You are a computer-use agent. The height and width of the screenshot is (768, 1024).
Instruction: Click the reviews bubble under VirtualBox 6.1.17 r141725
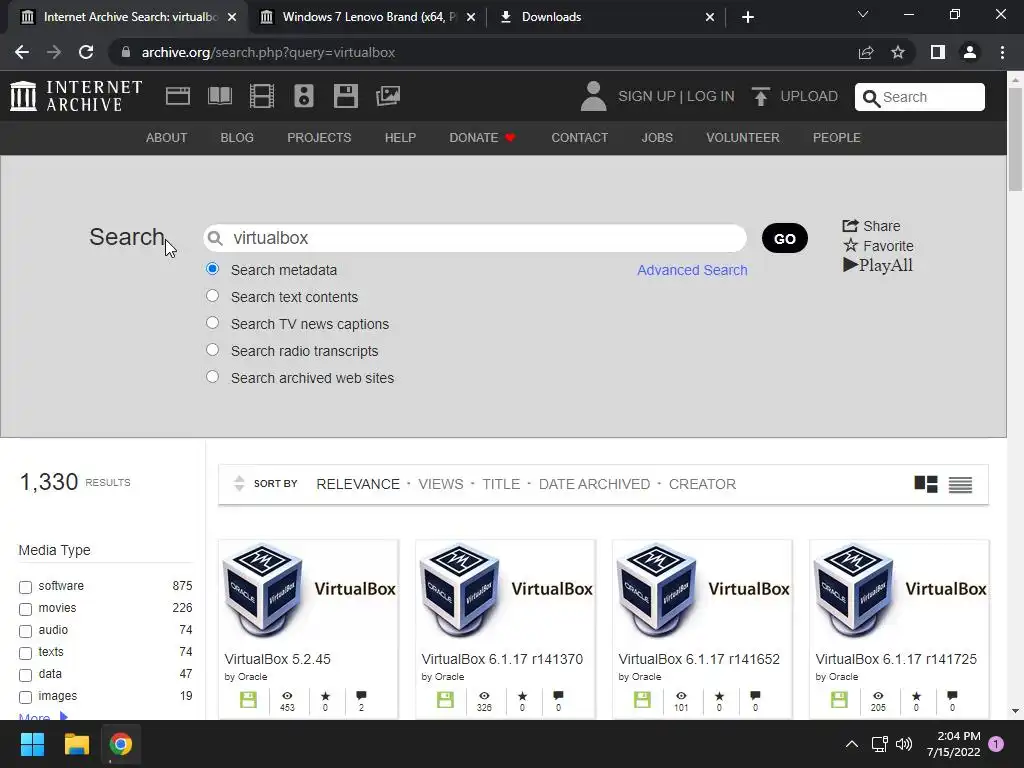click(952, 696)
